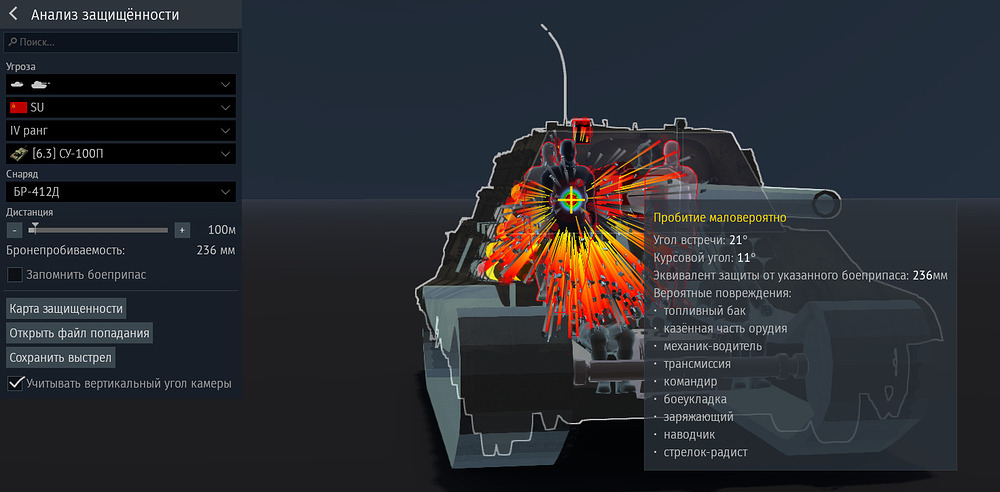Viewport: 1000px width, 492px height.
Task: Click the back arrow next to Анализ защищённости
Action: coord(14,15)
